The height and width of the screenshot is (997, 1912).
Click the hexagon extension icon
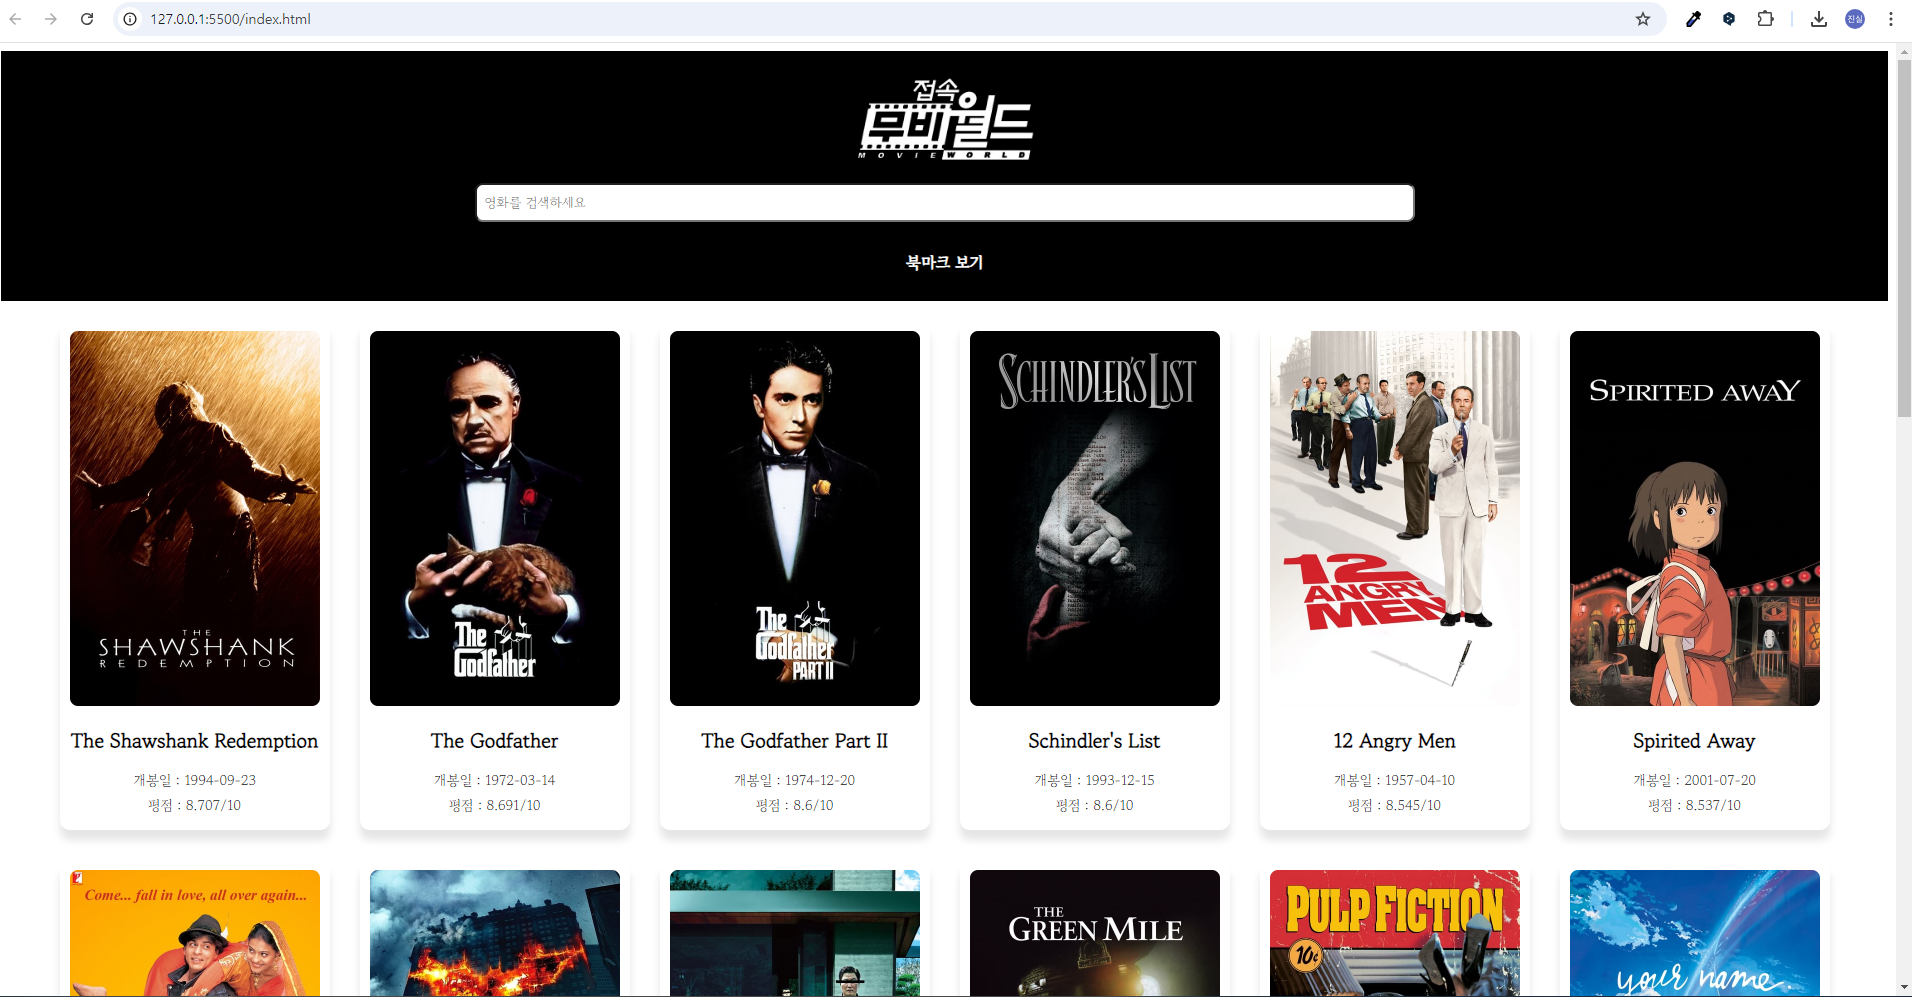pyautogui.click(x=1729, y=19)
